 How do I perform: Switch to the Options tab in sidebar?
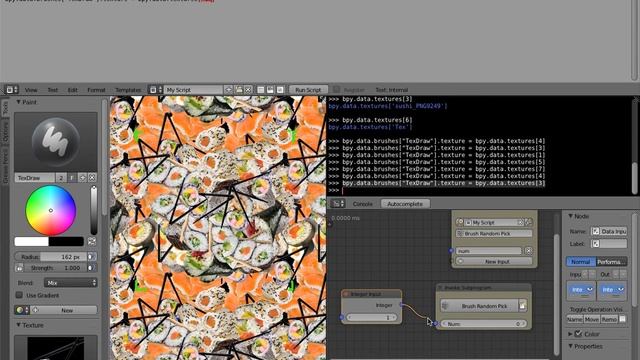pyautogui.click(x=5, y=131)
